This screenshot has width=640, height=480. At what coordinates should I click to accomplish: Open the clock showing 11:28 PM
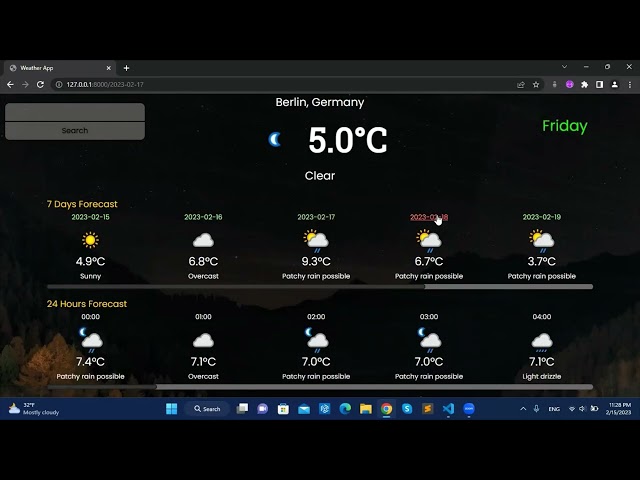pyautogui.click(x=620, y=409)
